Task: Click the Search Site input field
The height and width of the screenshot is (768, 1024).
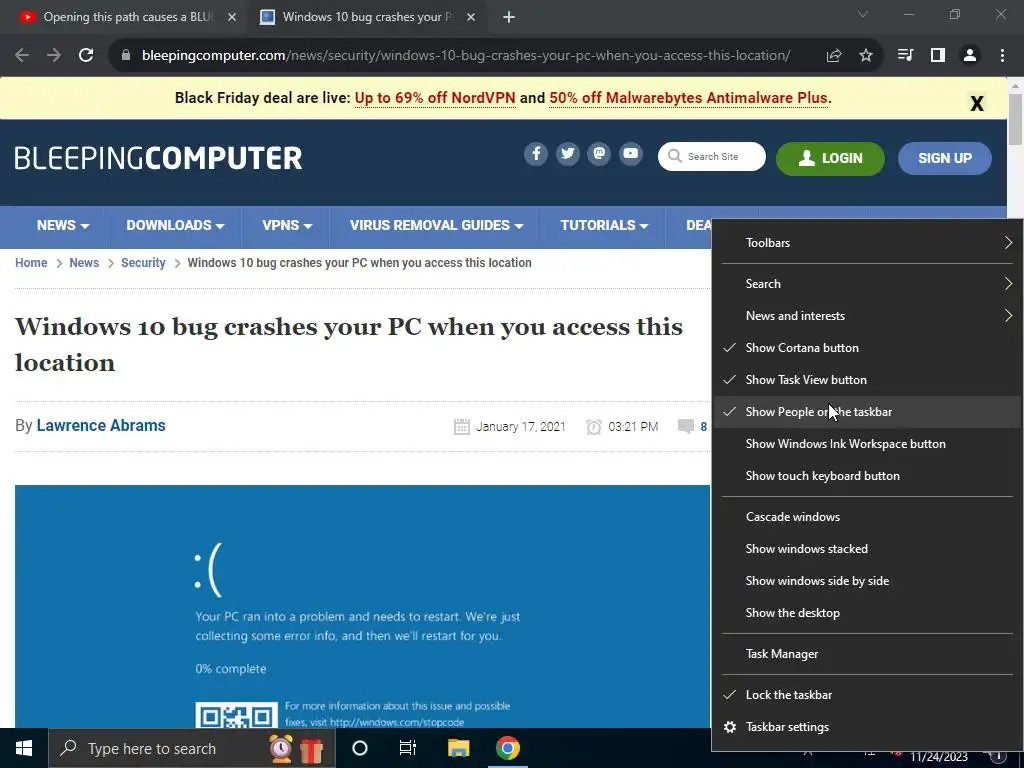Action: [x=712, y=157]
